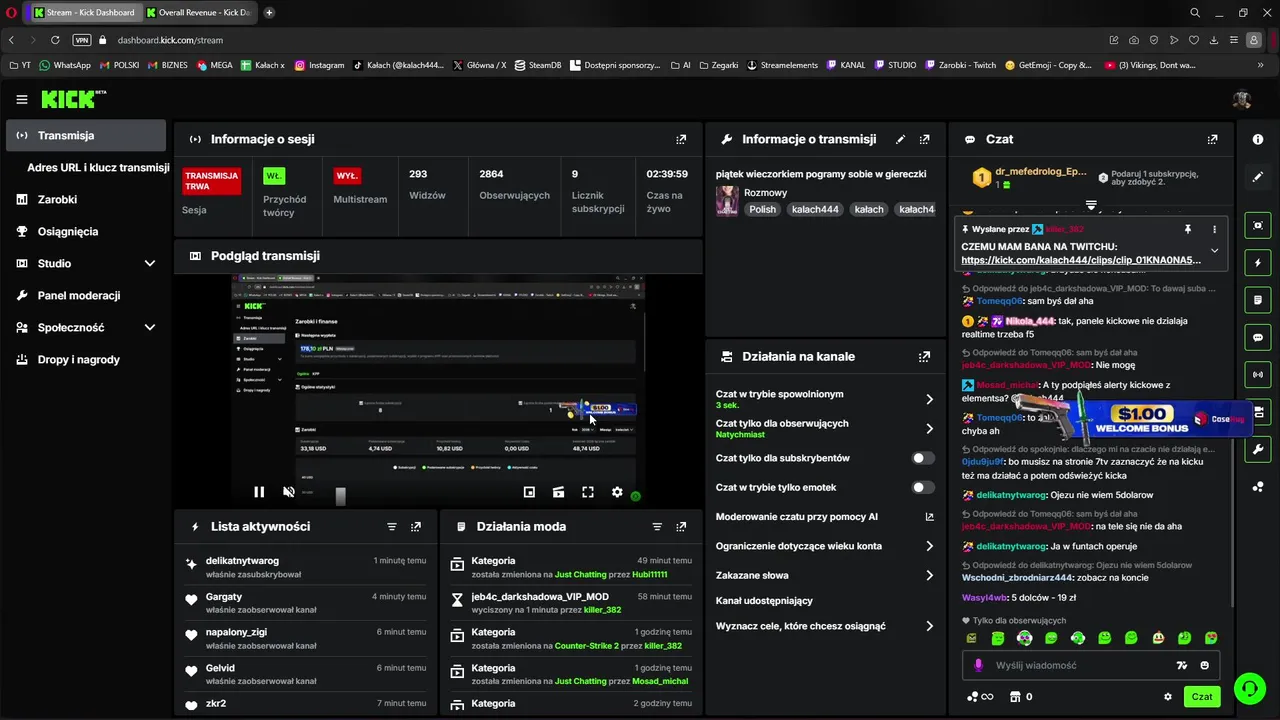
Task: Pop out the Działania moda panel
Action: pyautogui.click(x=681, y=526)
